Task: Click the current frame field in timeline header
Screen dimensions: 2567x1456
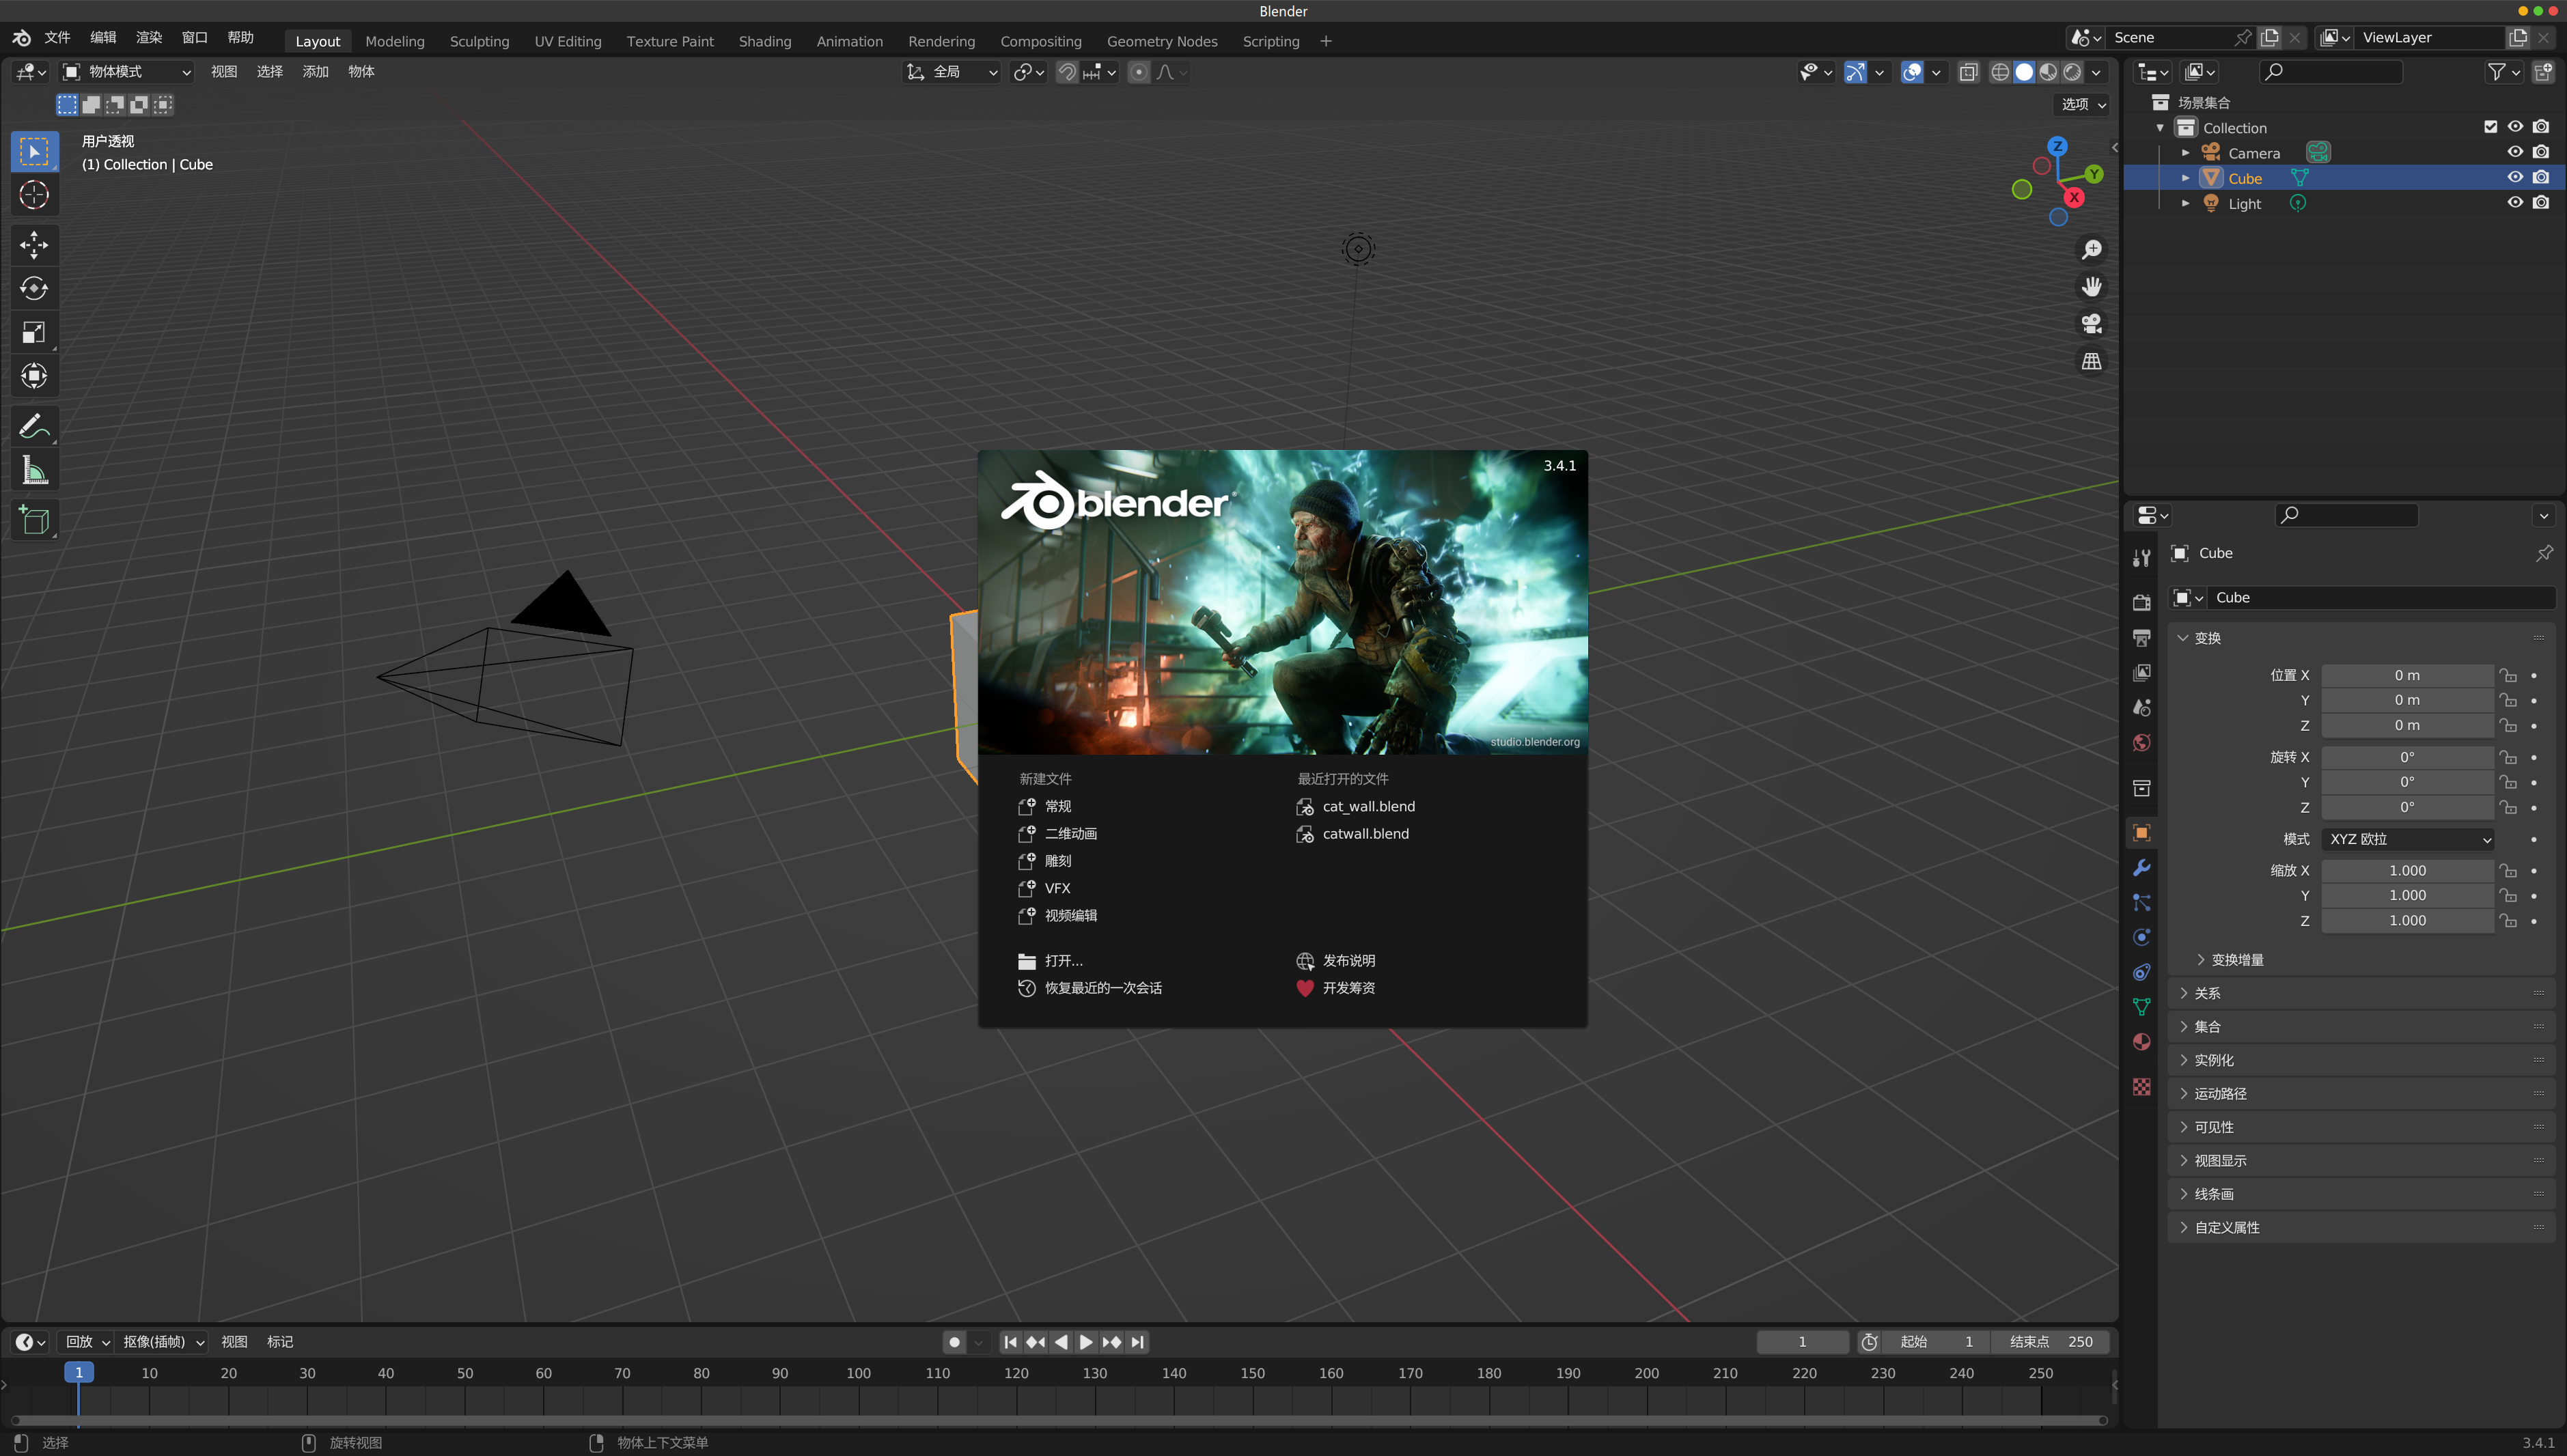Action: (x=1802, y=1342)
